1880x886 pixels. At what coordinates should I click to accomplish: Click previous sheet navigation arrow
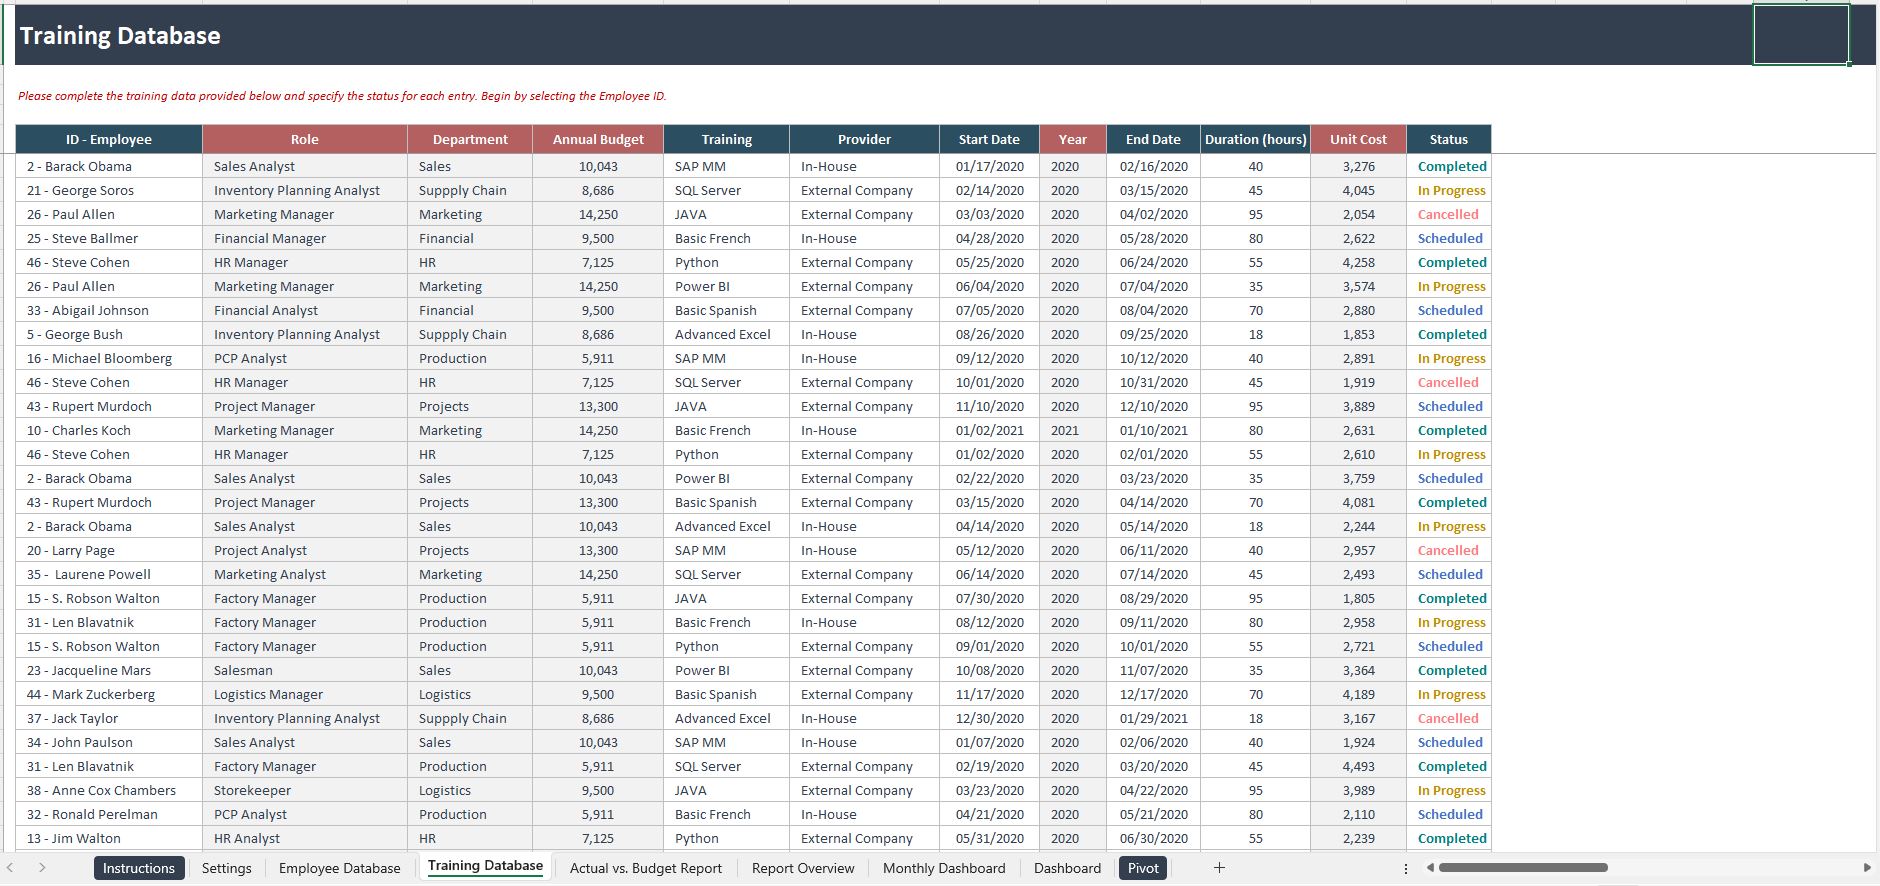click(10, 868)
